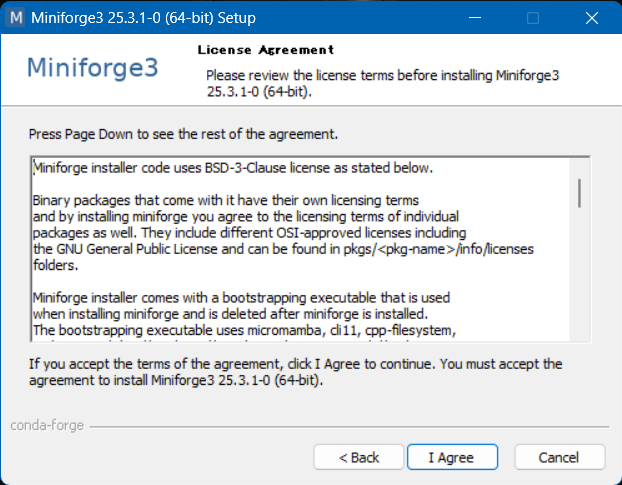Place cursor on the BSD-3-Clause license line
622x485 pixels.
click(x=233, y=167)
